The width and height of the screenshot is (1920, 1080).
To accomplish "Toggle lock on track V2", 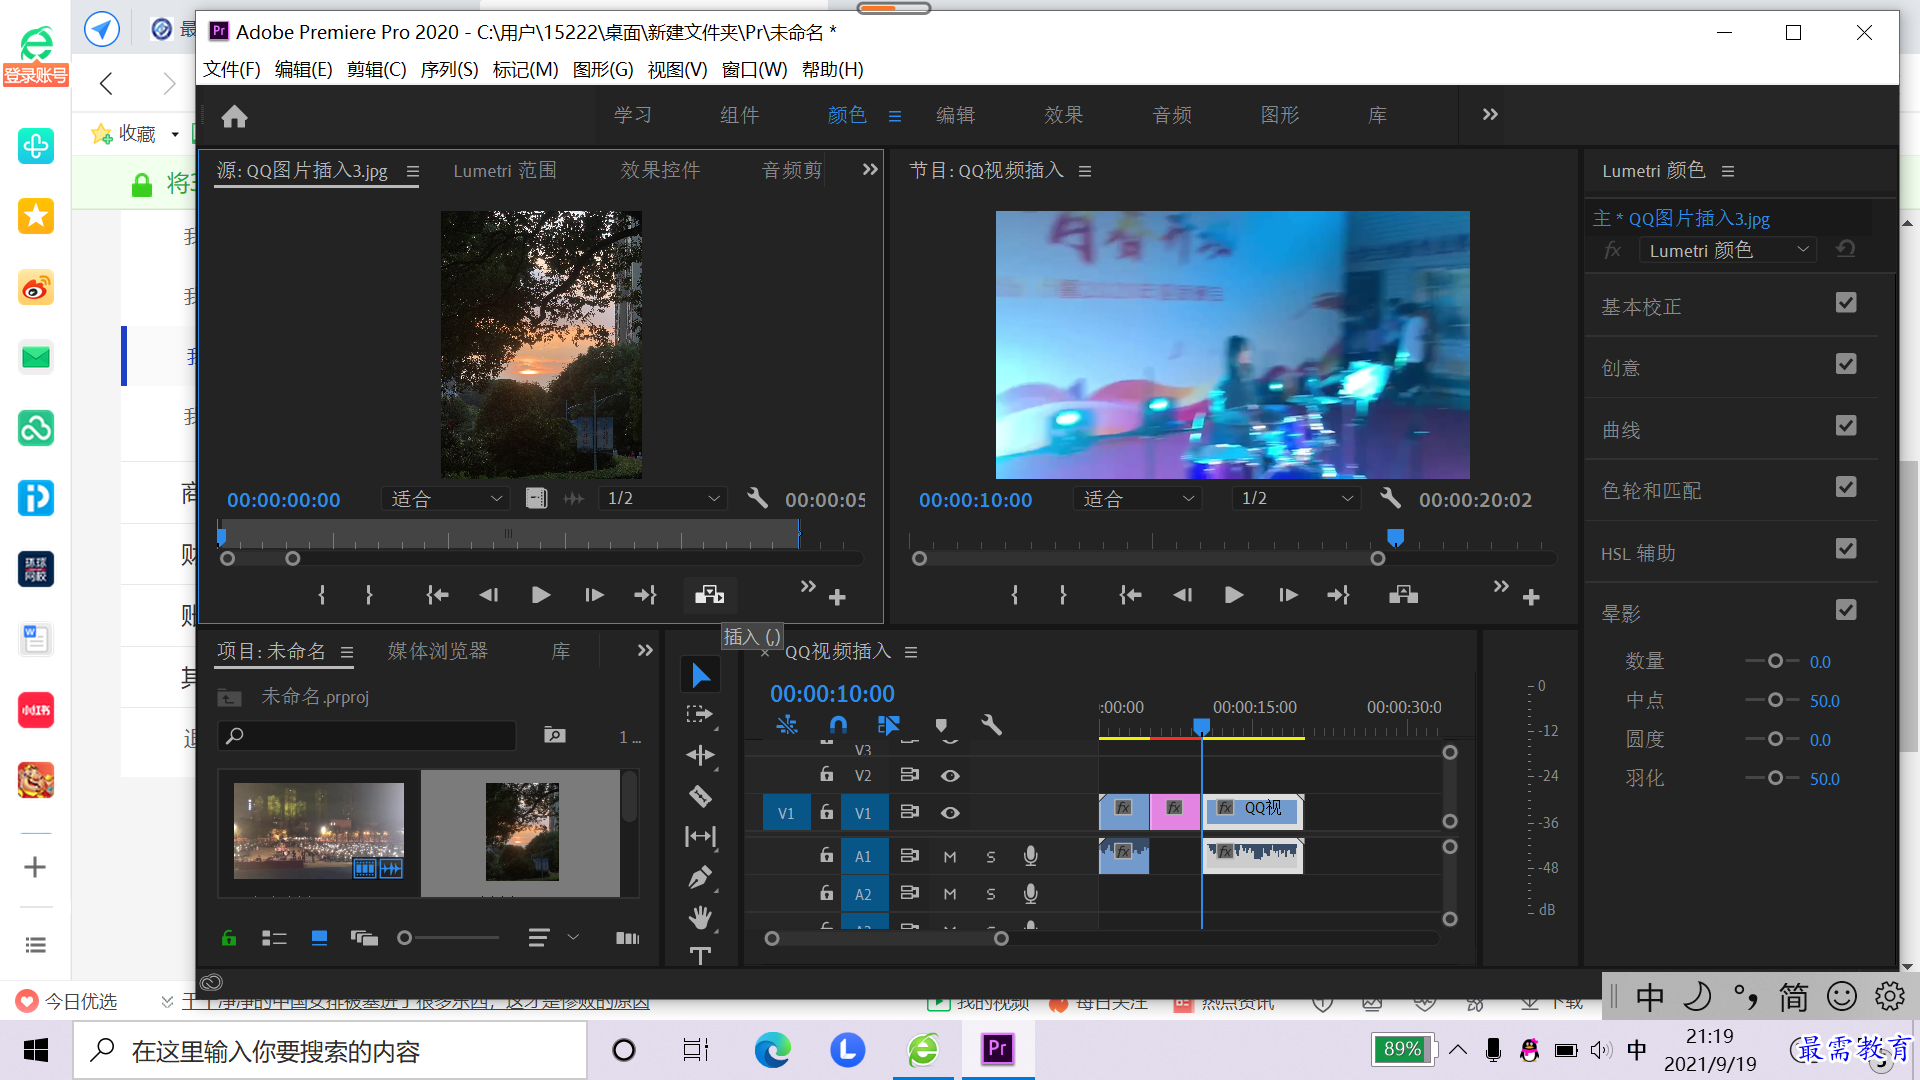I will point(826,774).
